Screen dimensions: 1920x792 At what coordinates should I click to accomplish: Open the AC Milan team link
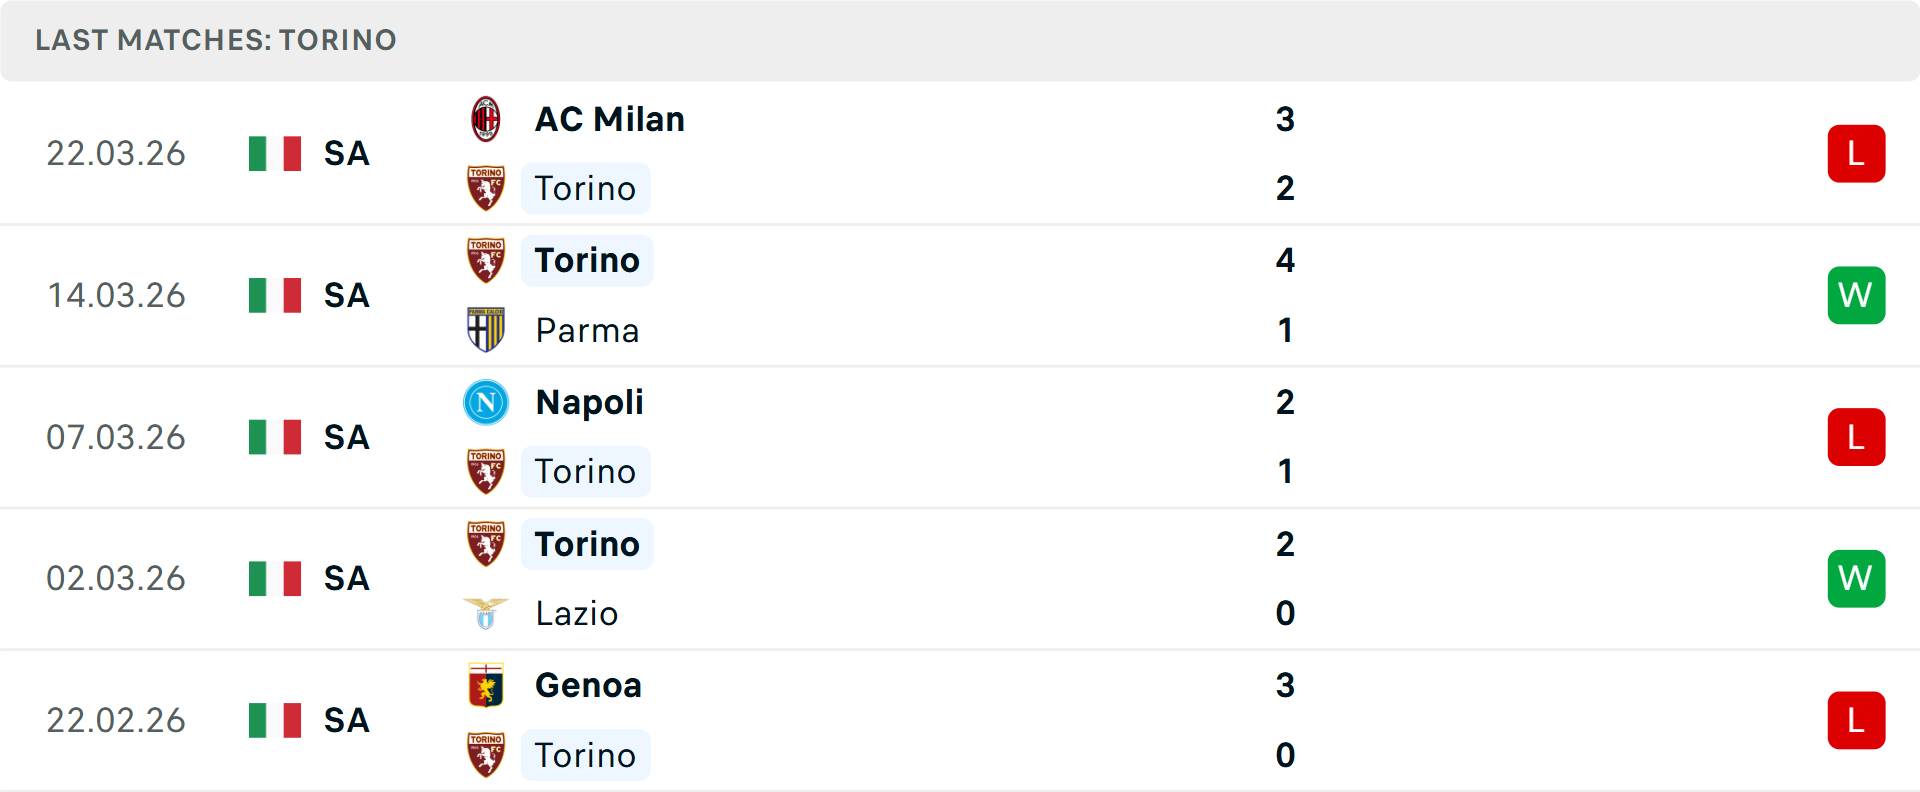coord(610,119)
